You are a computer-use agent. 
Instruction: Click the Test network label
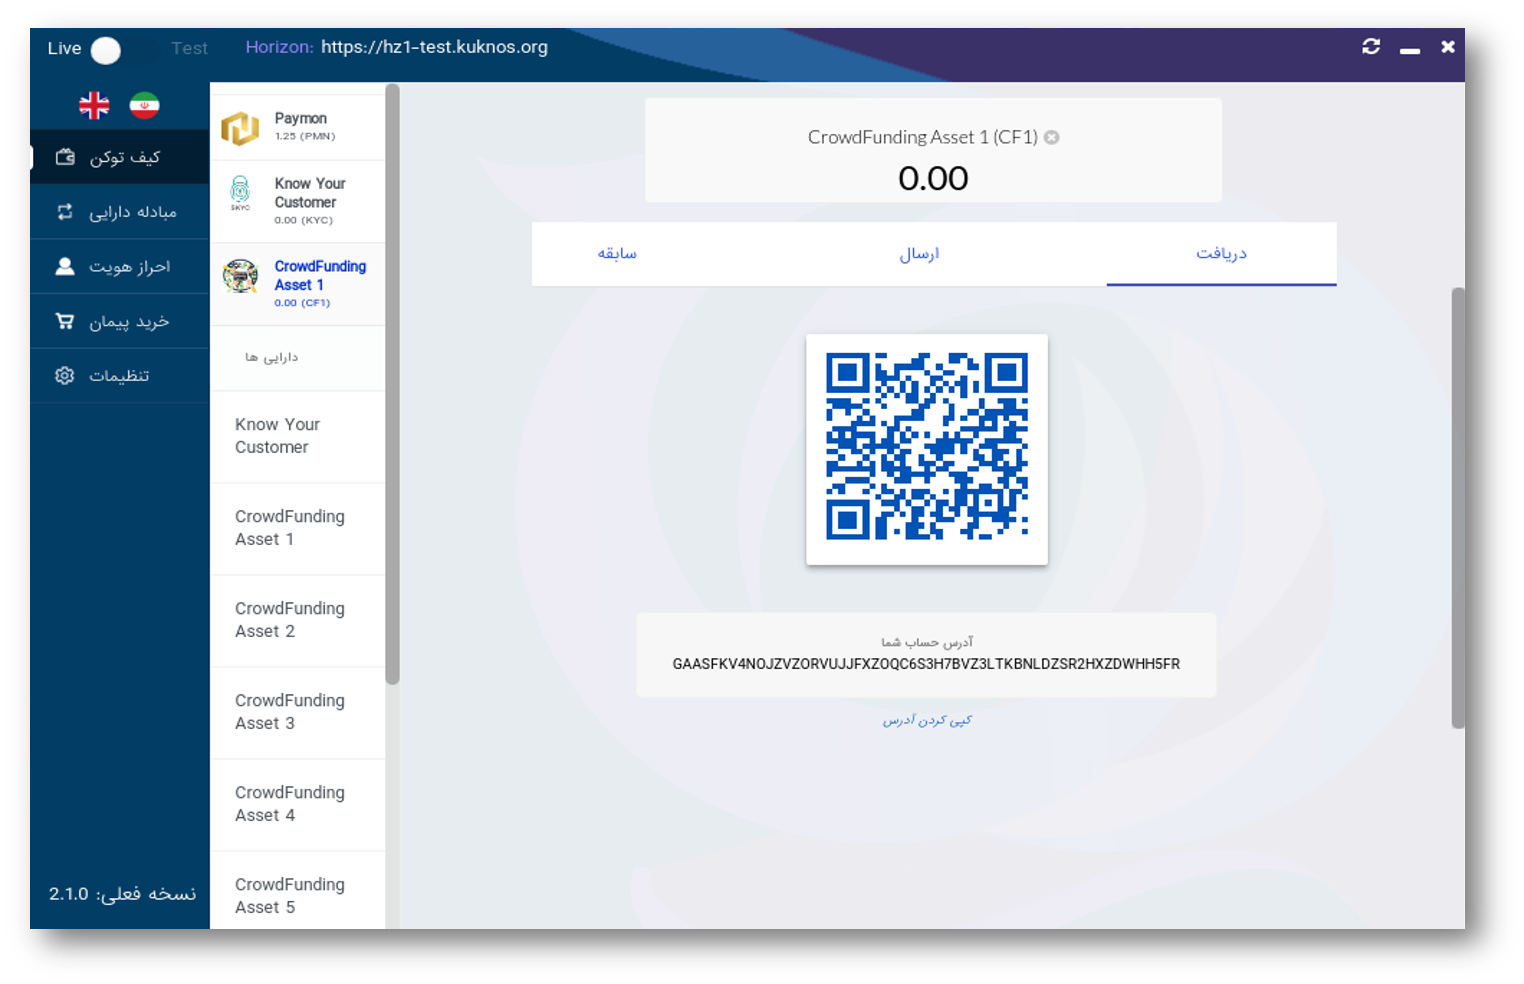tap(189, 48)
